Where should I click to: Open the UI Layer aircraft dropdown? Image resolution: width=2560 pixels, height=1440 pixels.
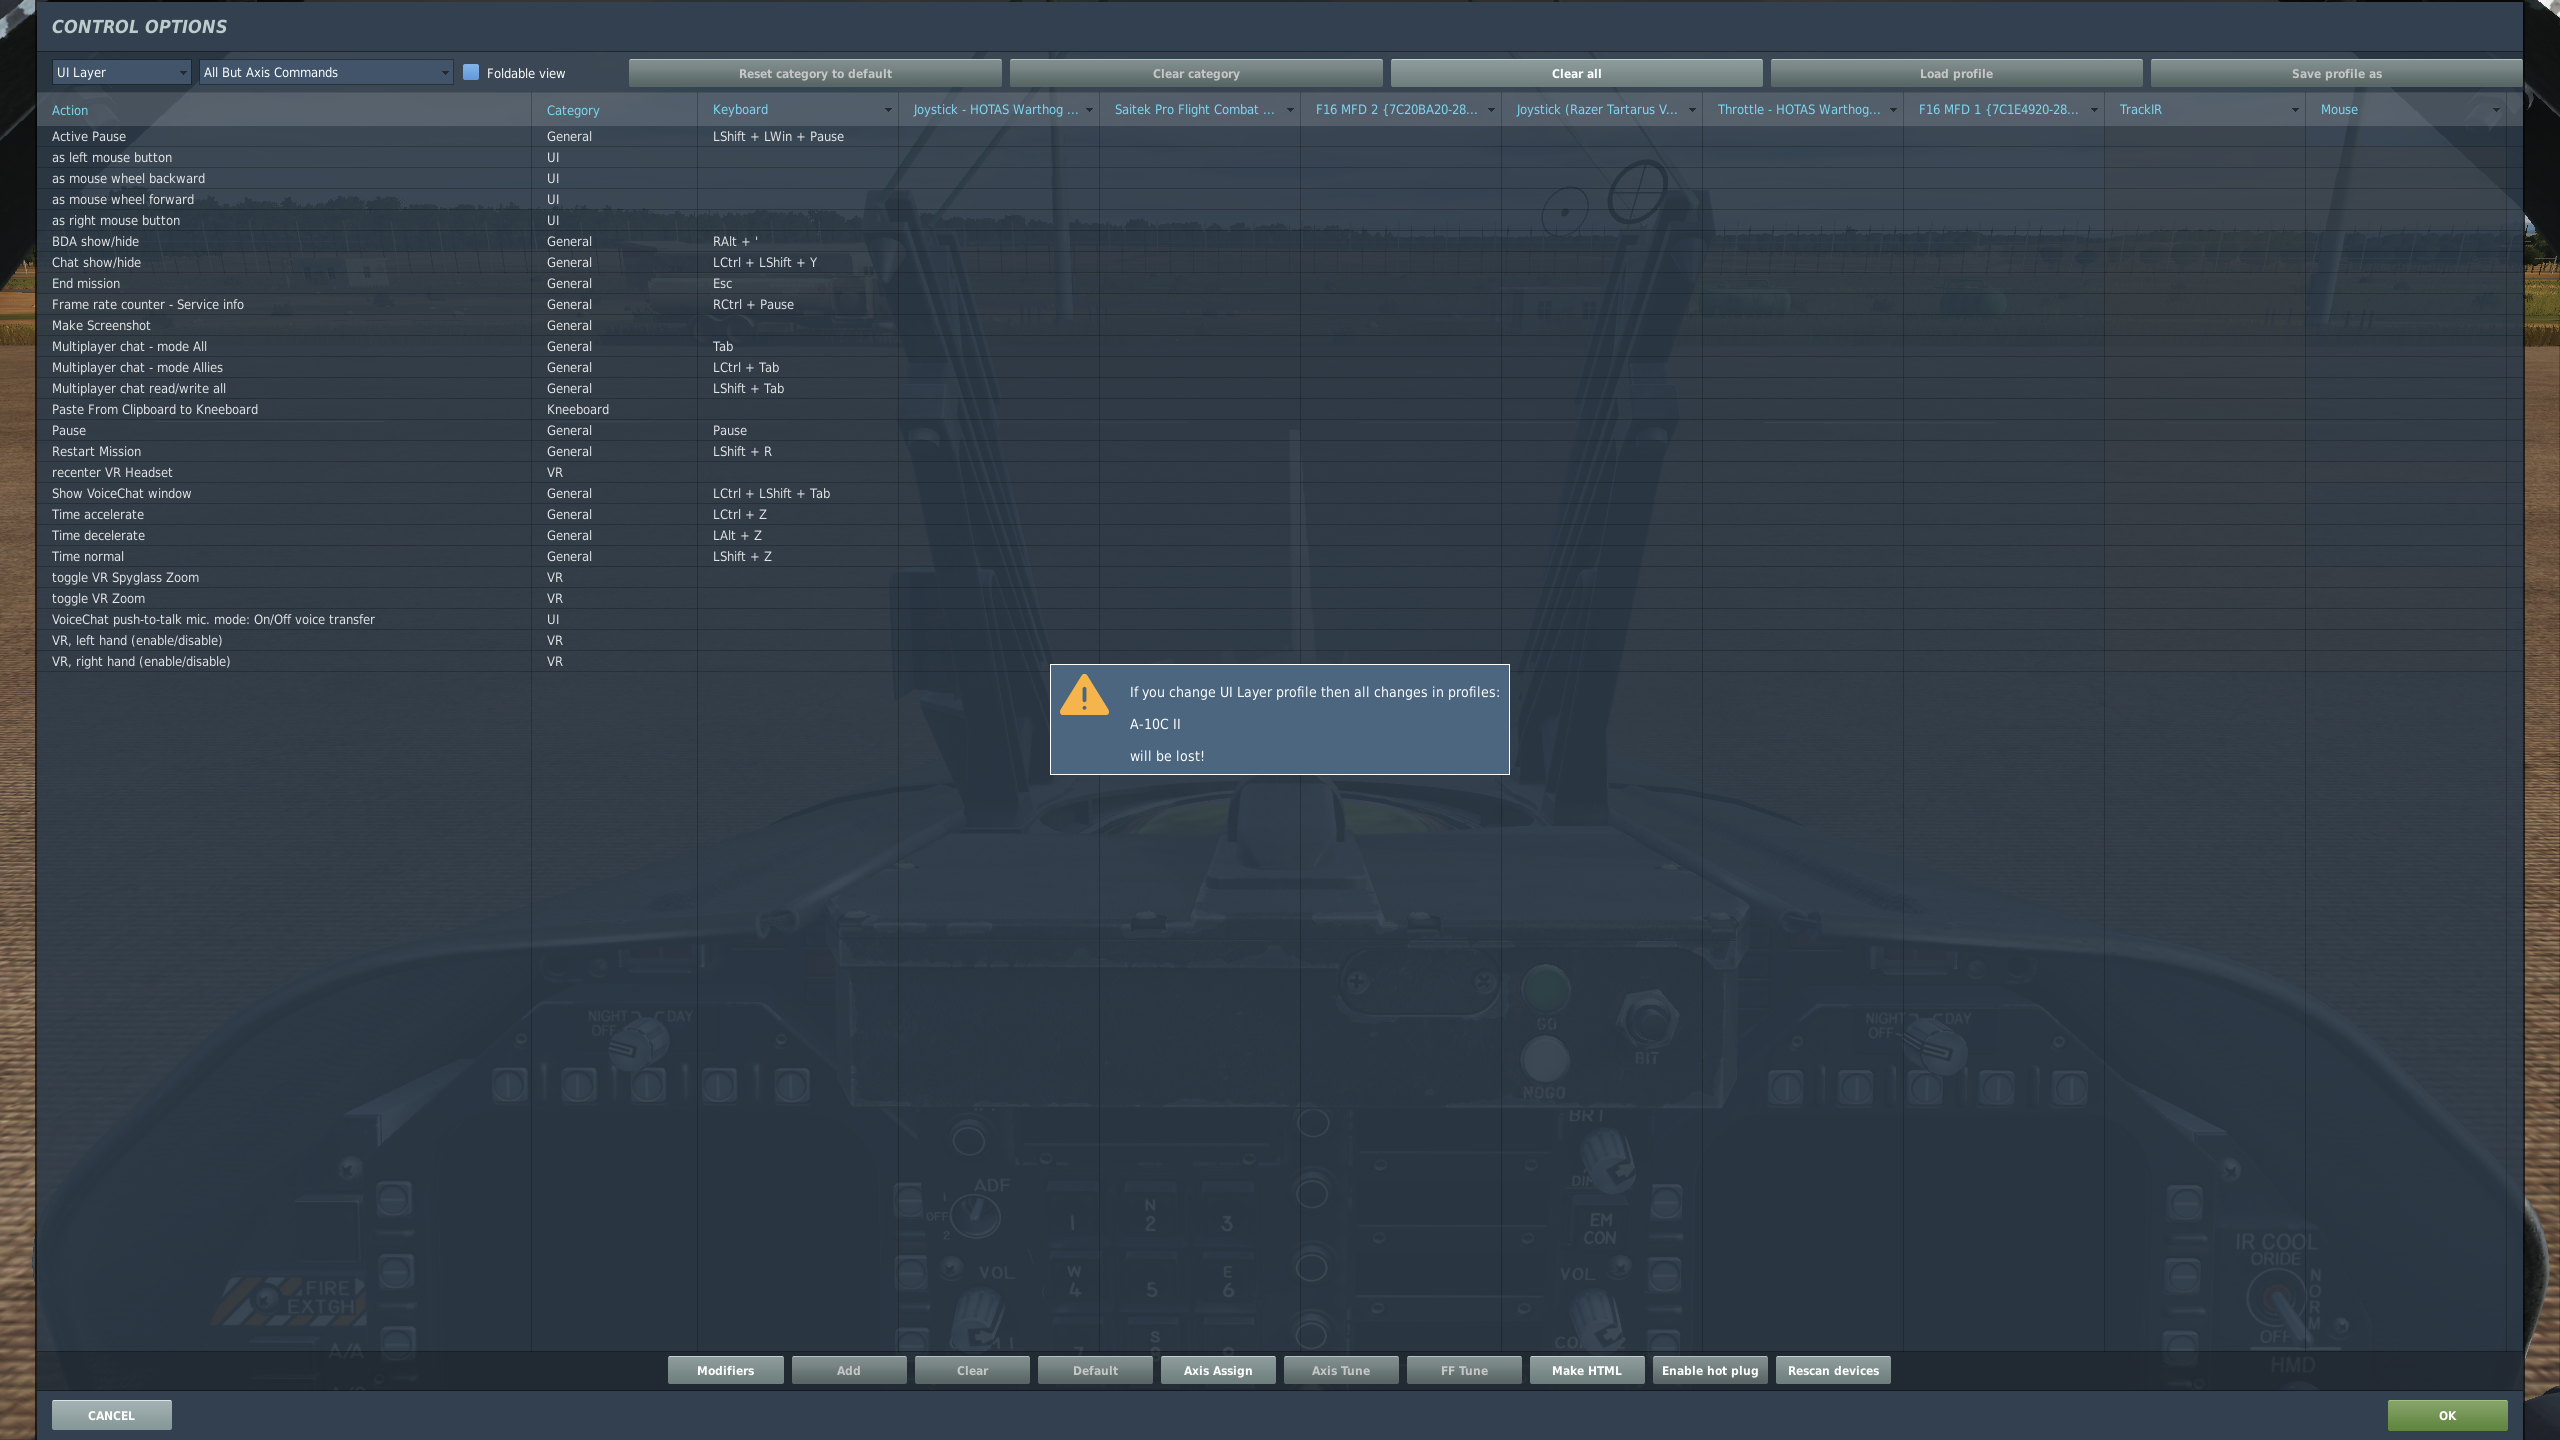(121, 72)
